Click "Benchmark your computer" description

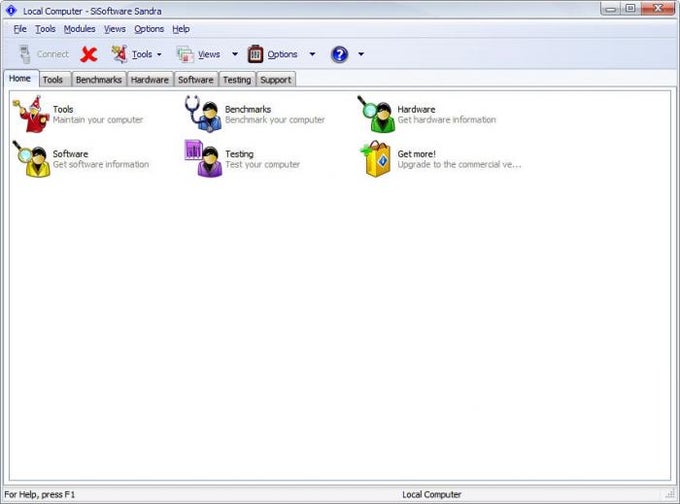click(x=275, y=120)
